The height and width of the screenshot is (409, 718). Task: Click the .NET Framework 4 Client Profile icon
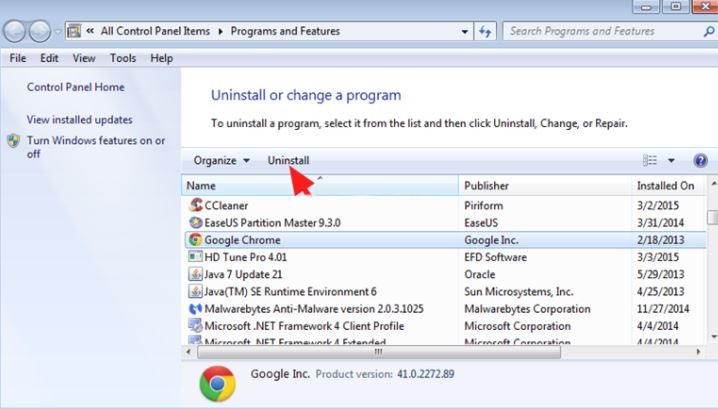[196, 326]
